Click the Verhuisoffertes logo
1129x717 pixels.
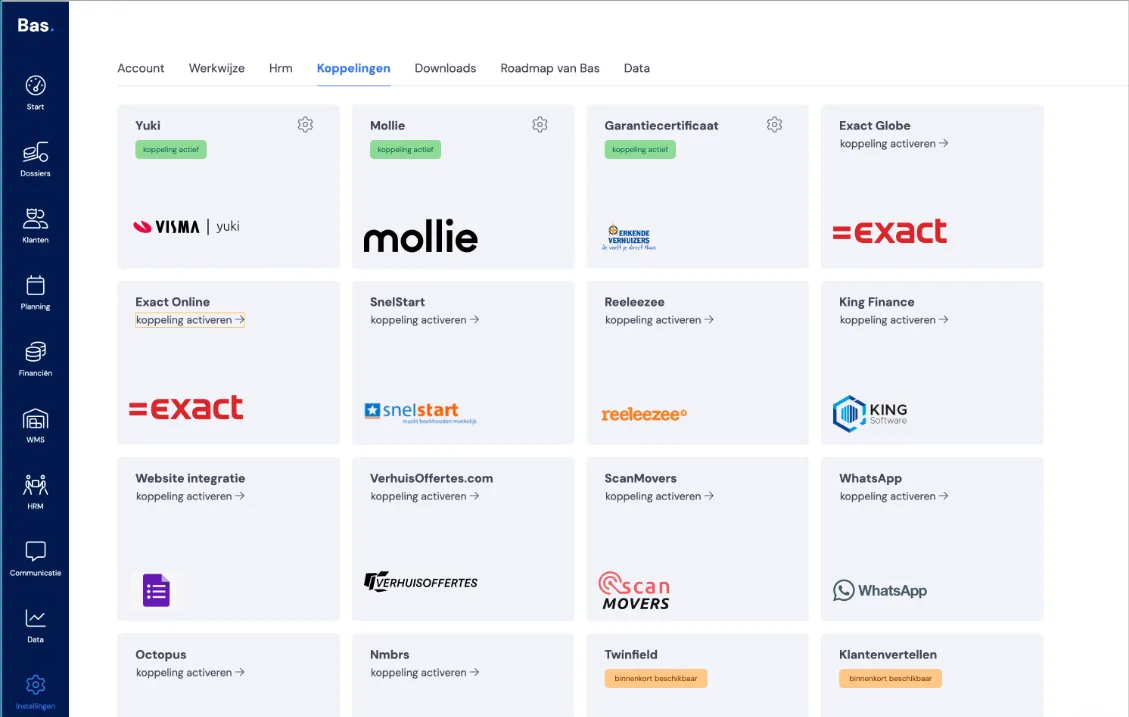click(x=420, y=582)
